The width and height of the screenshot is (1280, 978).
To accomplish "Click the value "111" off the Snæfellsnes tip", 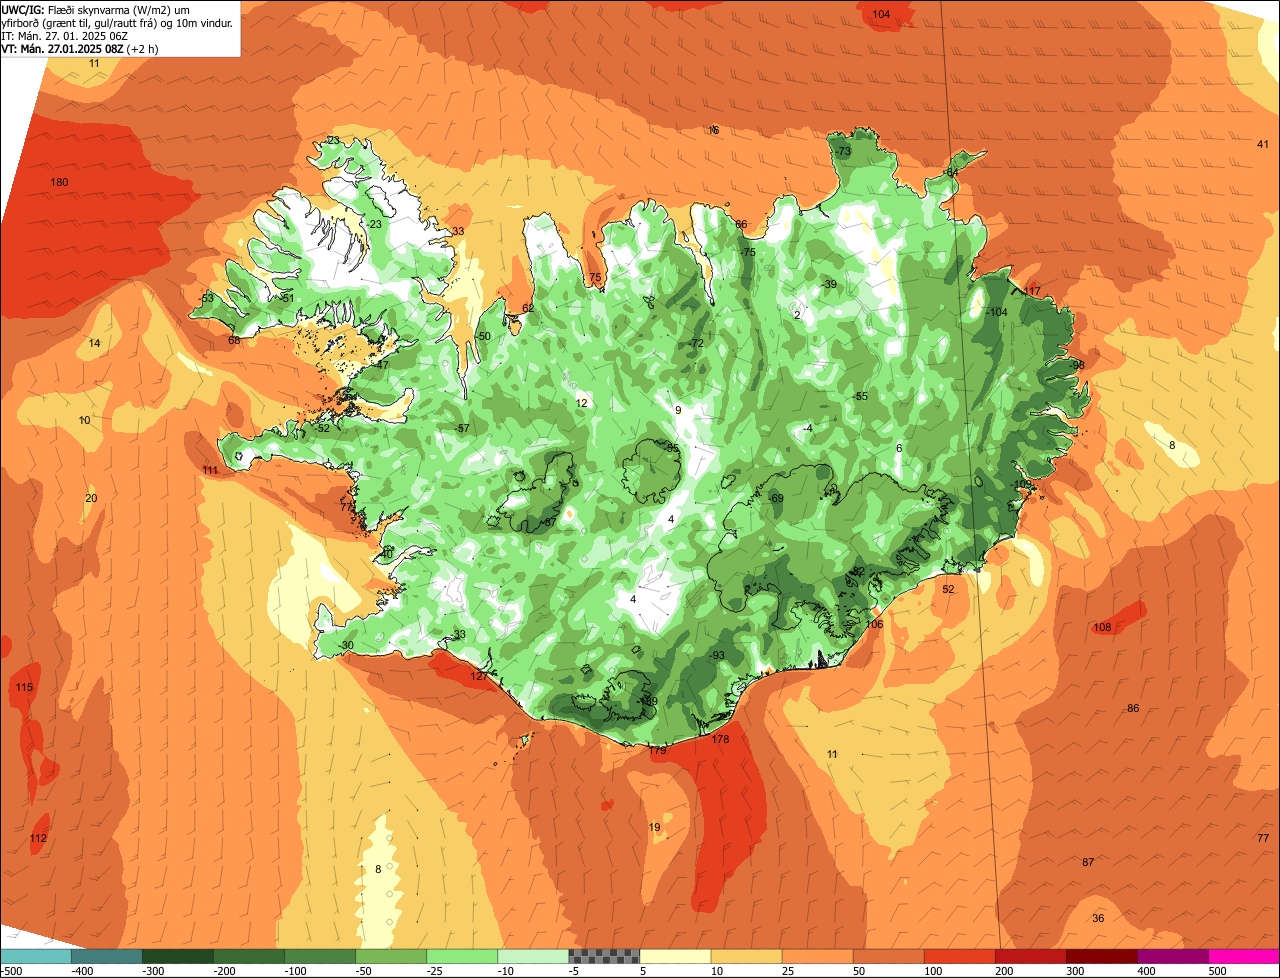I will pyautogui.click(x=210, y=470).
